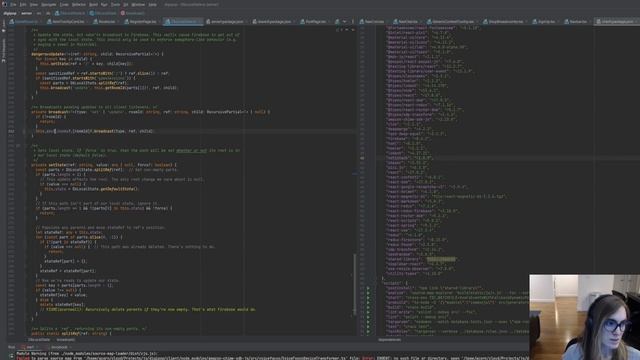This screenshot has height=360, width=640.
Task: Switch to the SignUp.tsx tab
Action: tap(544, 21)
